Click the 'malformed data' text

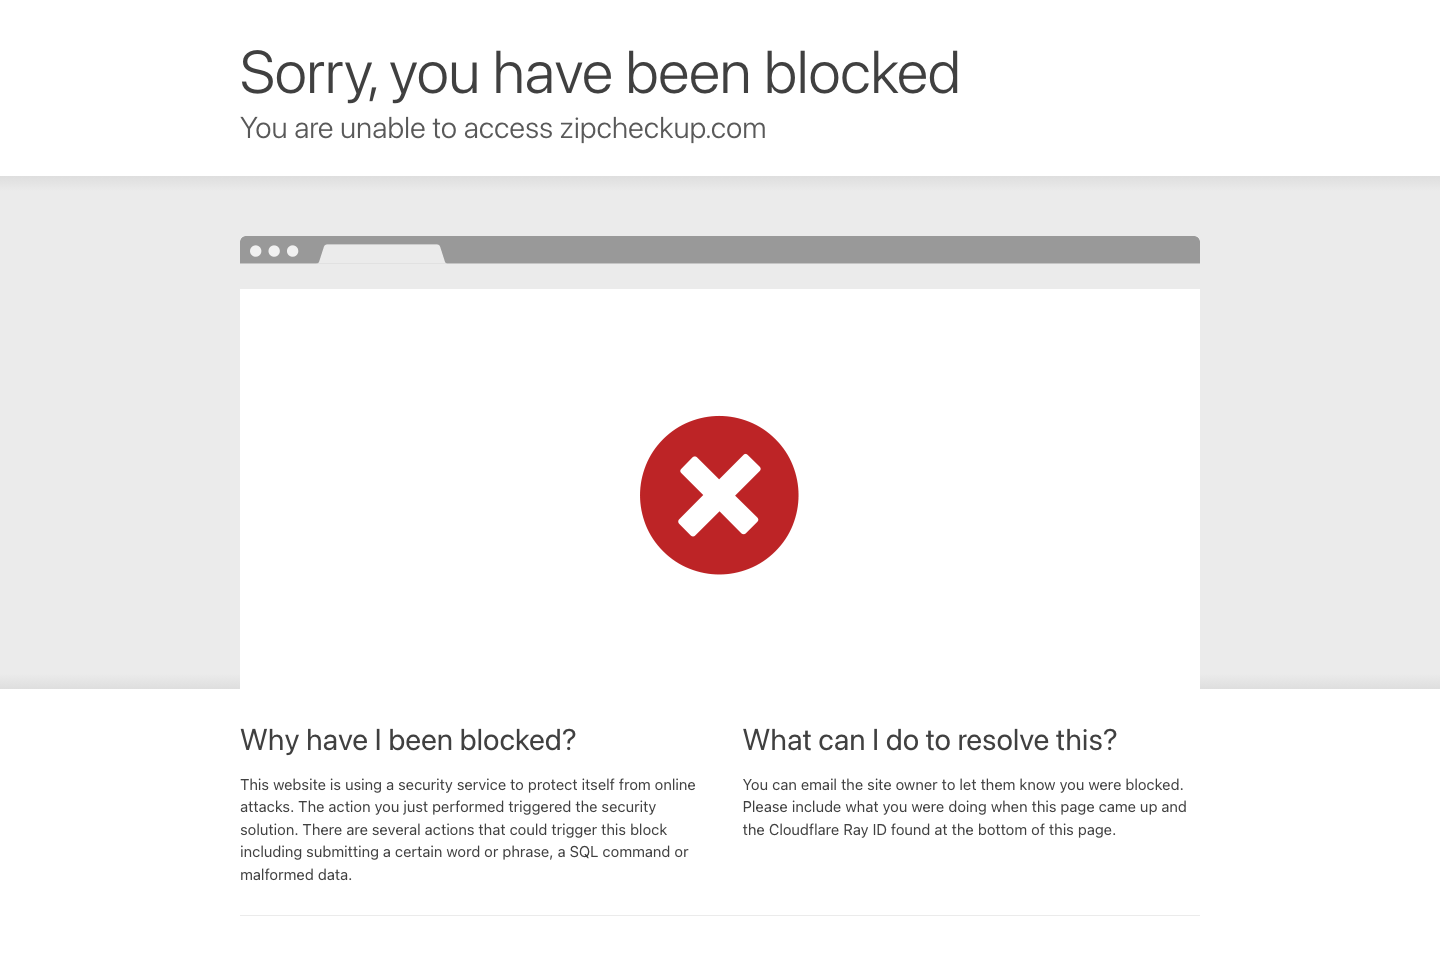(294, 875)
